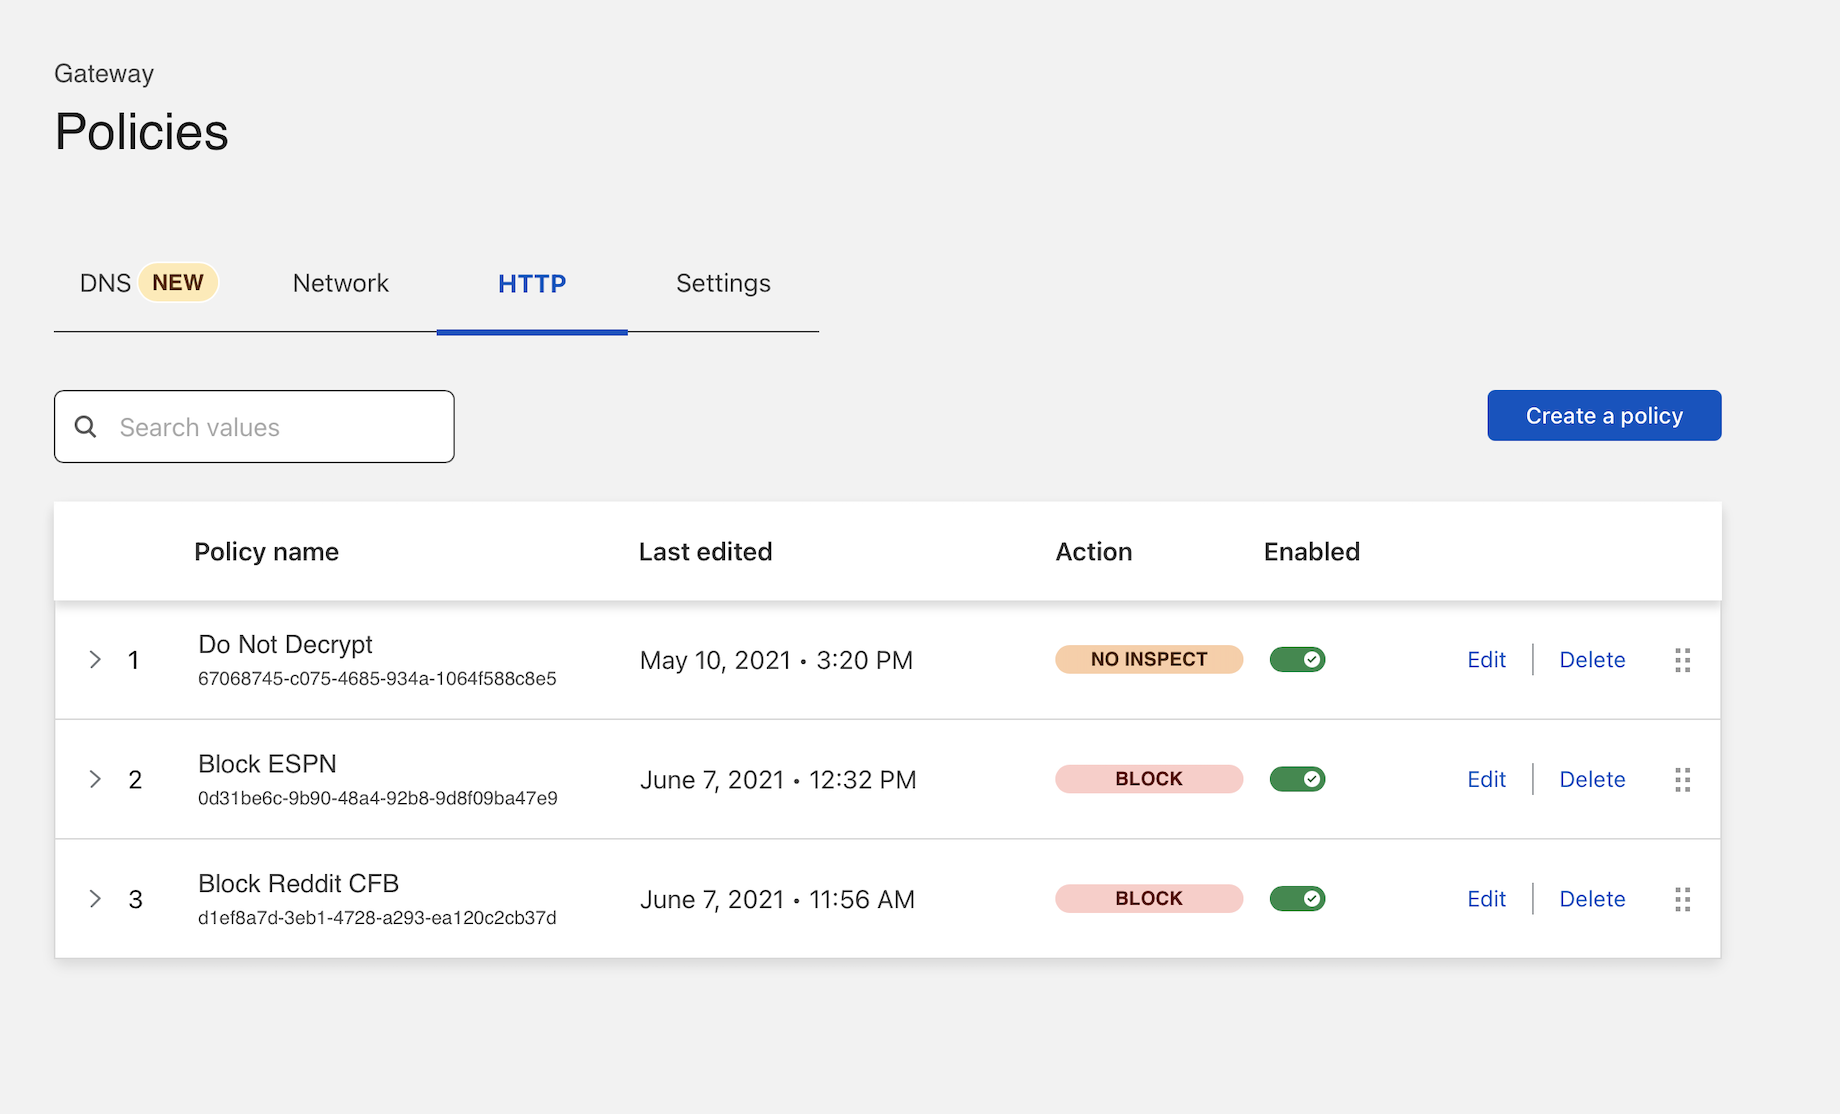The height and width of the screenshot is (1114, 1840).
Task: Expand the Block ESPN policy details
Action: tap(95, 779)
